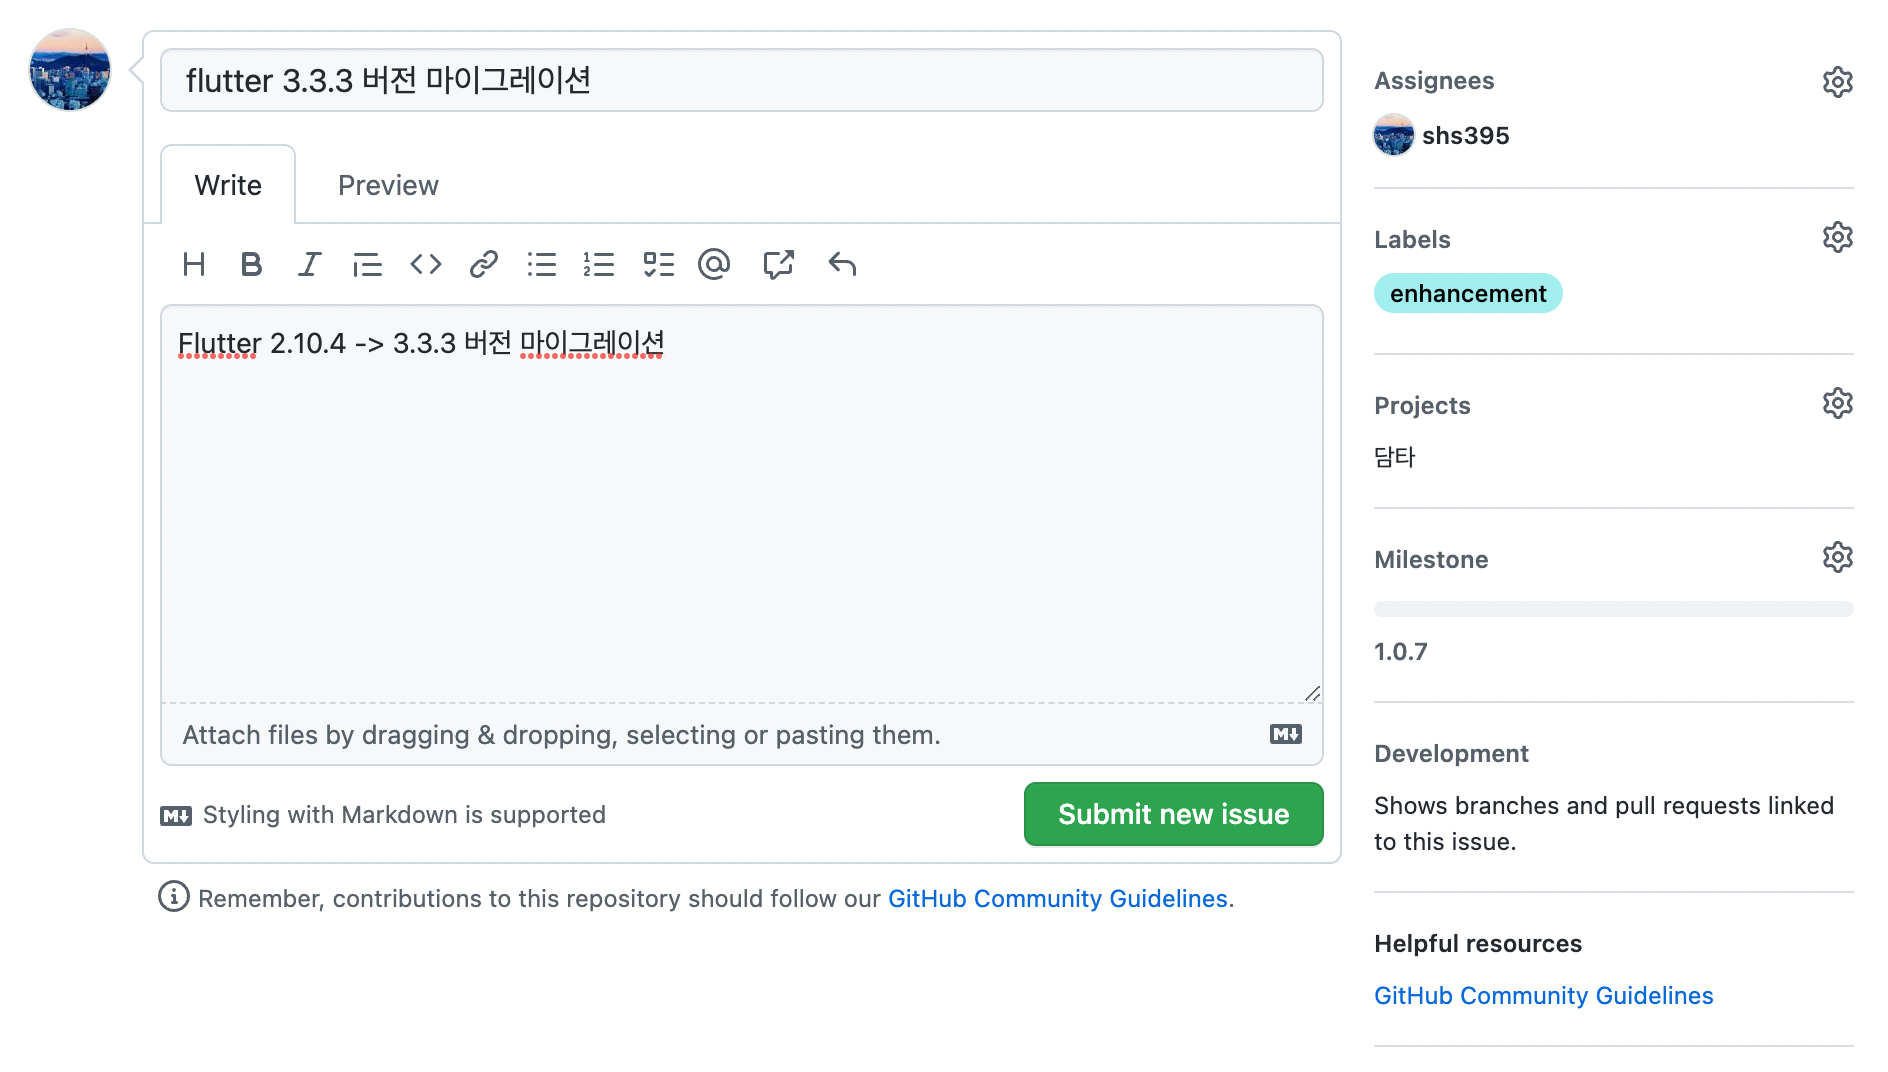This screenshot has width=1888, height=1072.
Task: Open the Assignees gear settings
Action: point(1837,81)
